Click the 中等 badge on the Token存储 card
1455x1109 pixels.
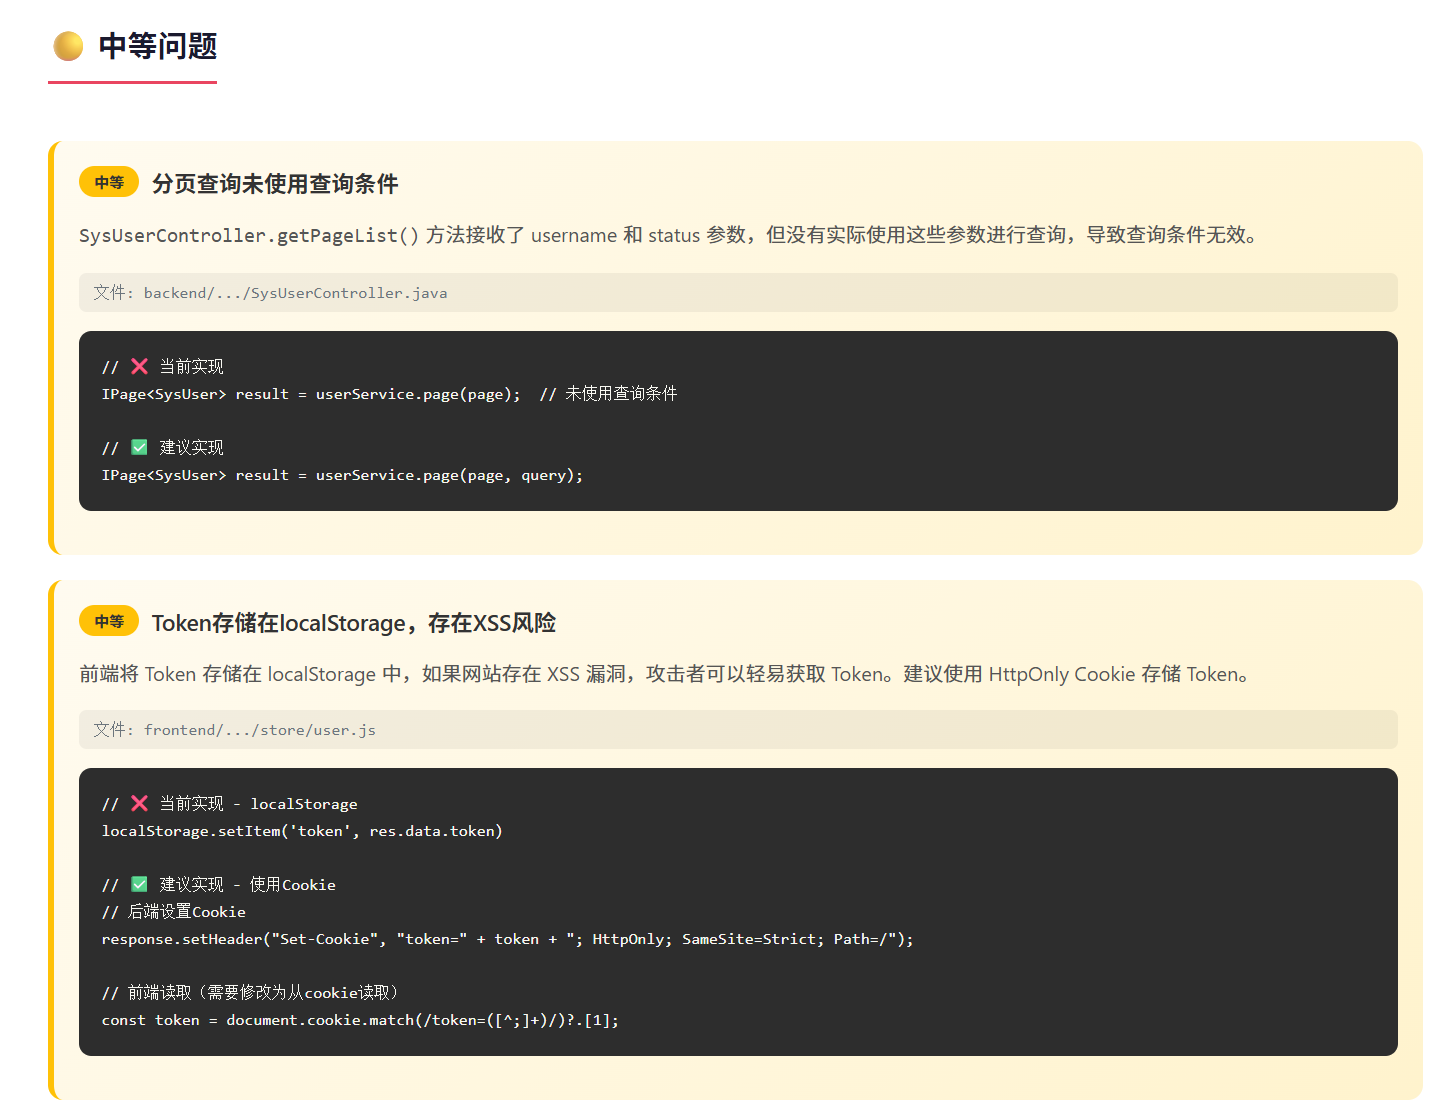pos(109,621)
